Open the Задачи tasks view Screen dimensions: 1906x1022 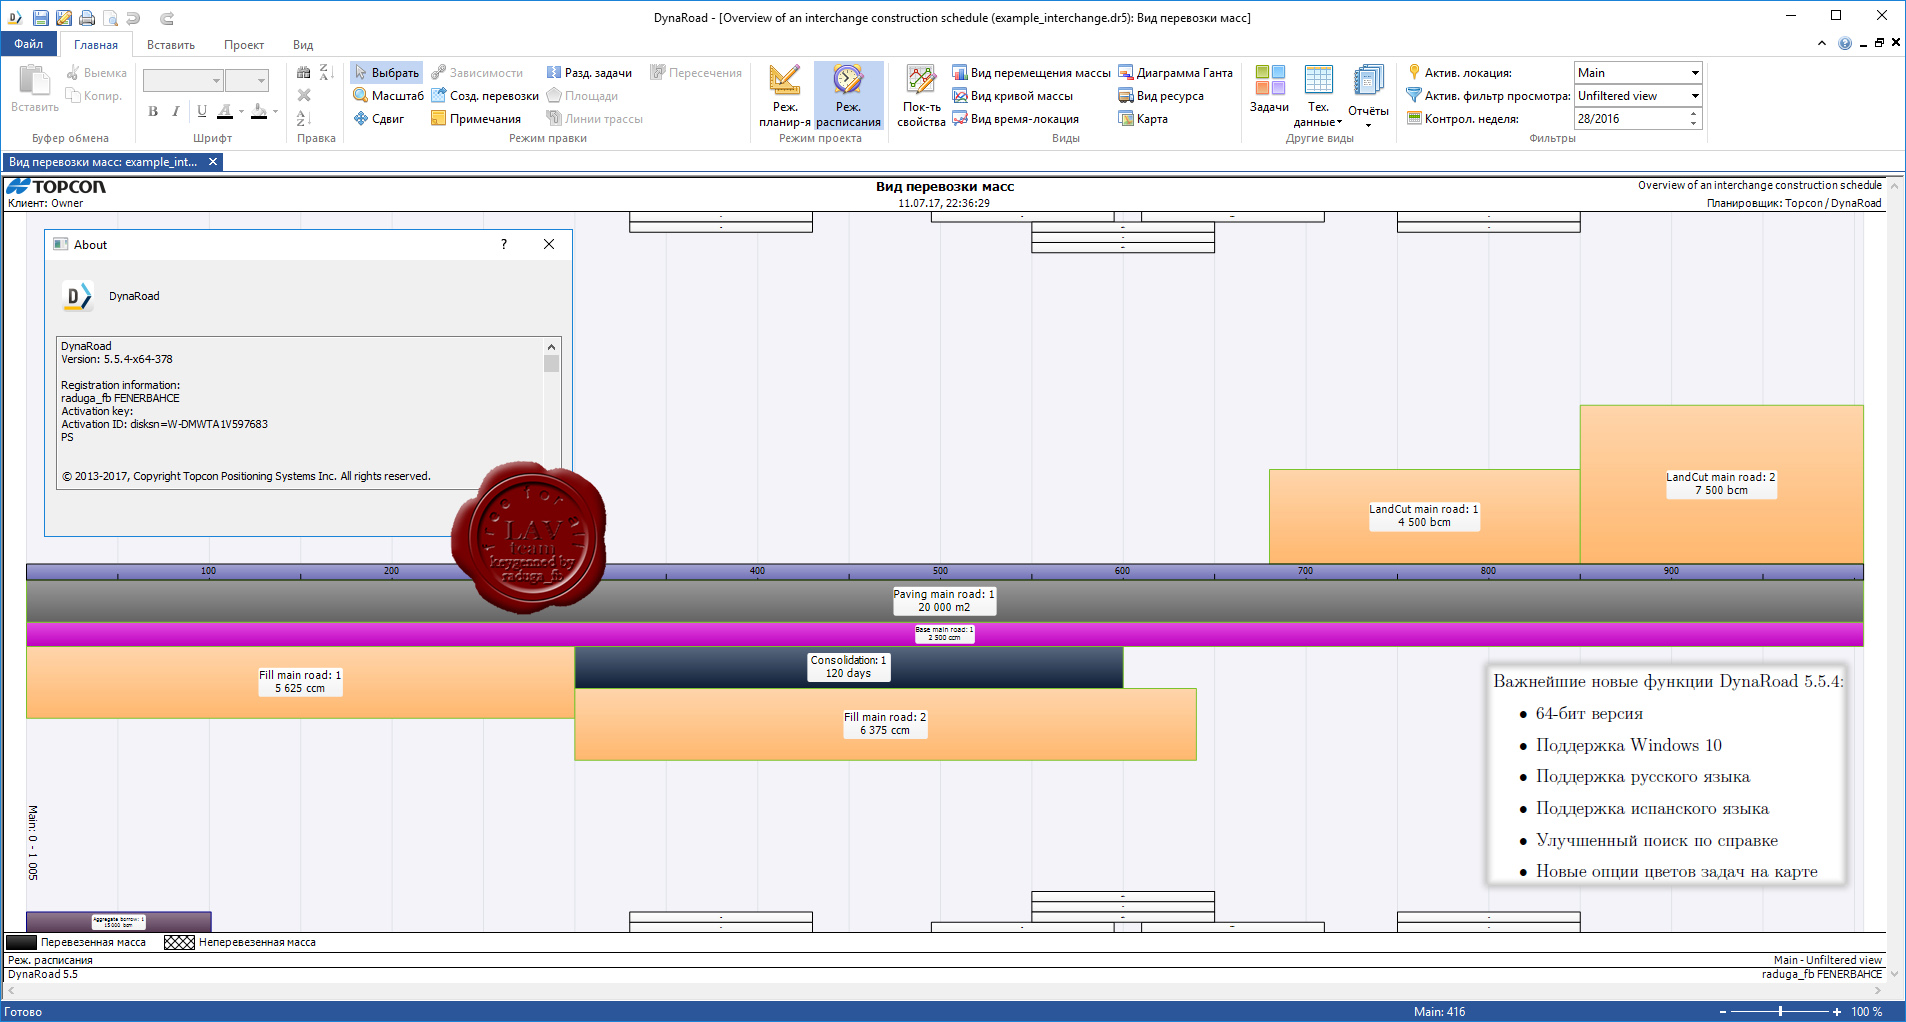pyautogui.click(x=1269, y=90)
